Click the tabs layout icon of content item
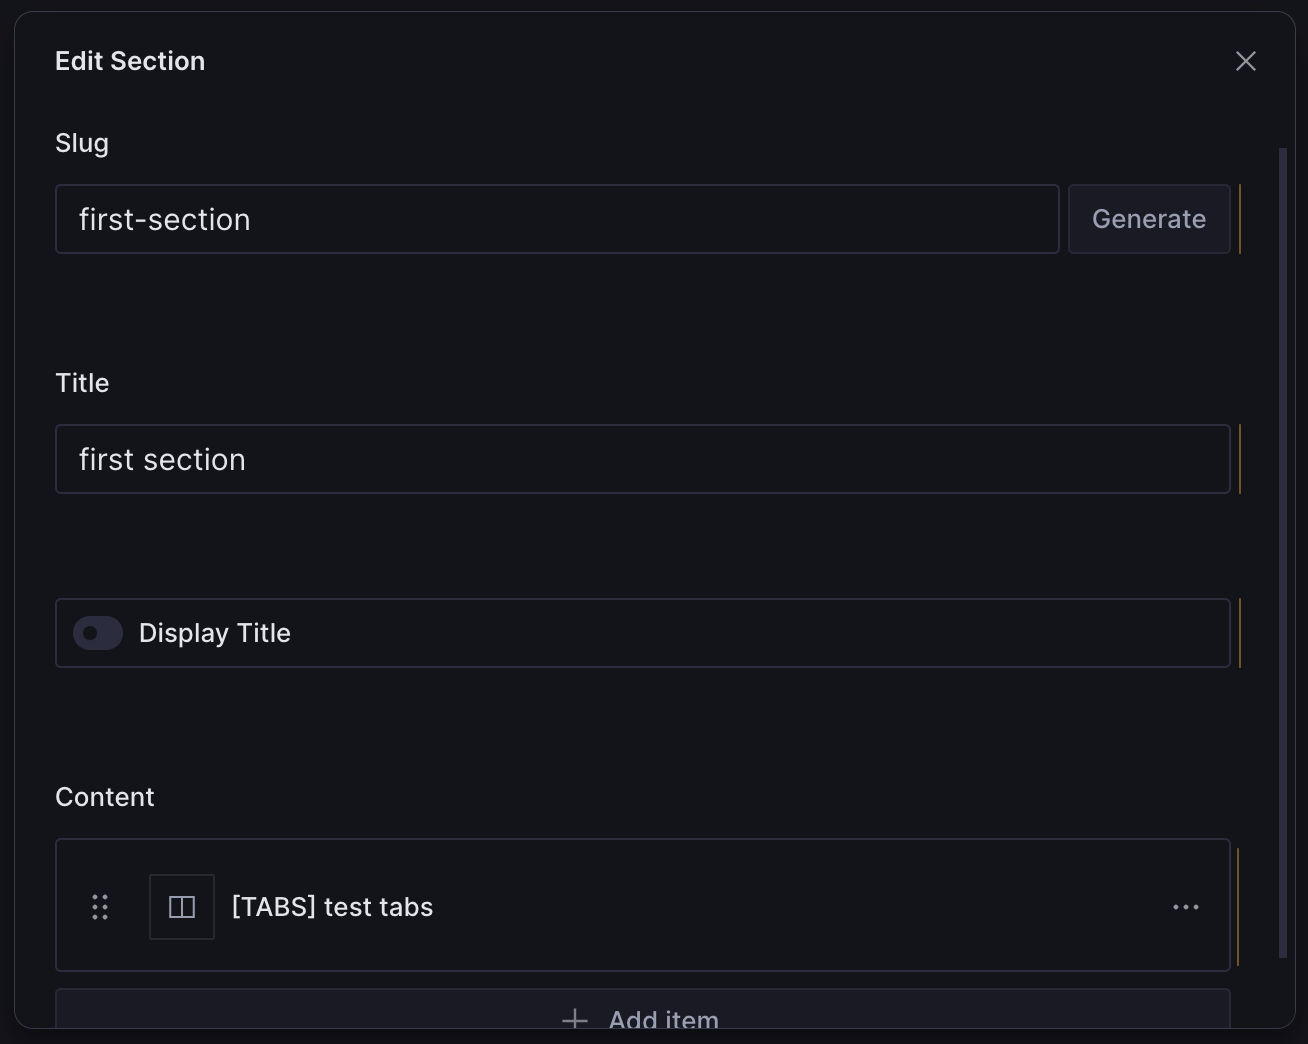The image size is (1308, 1044). (x=182, y=907)
